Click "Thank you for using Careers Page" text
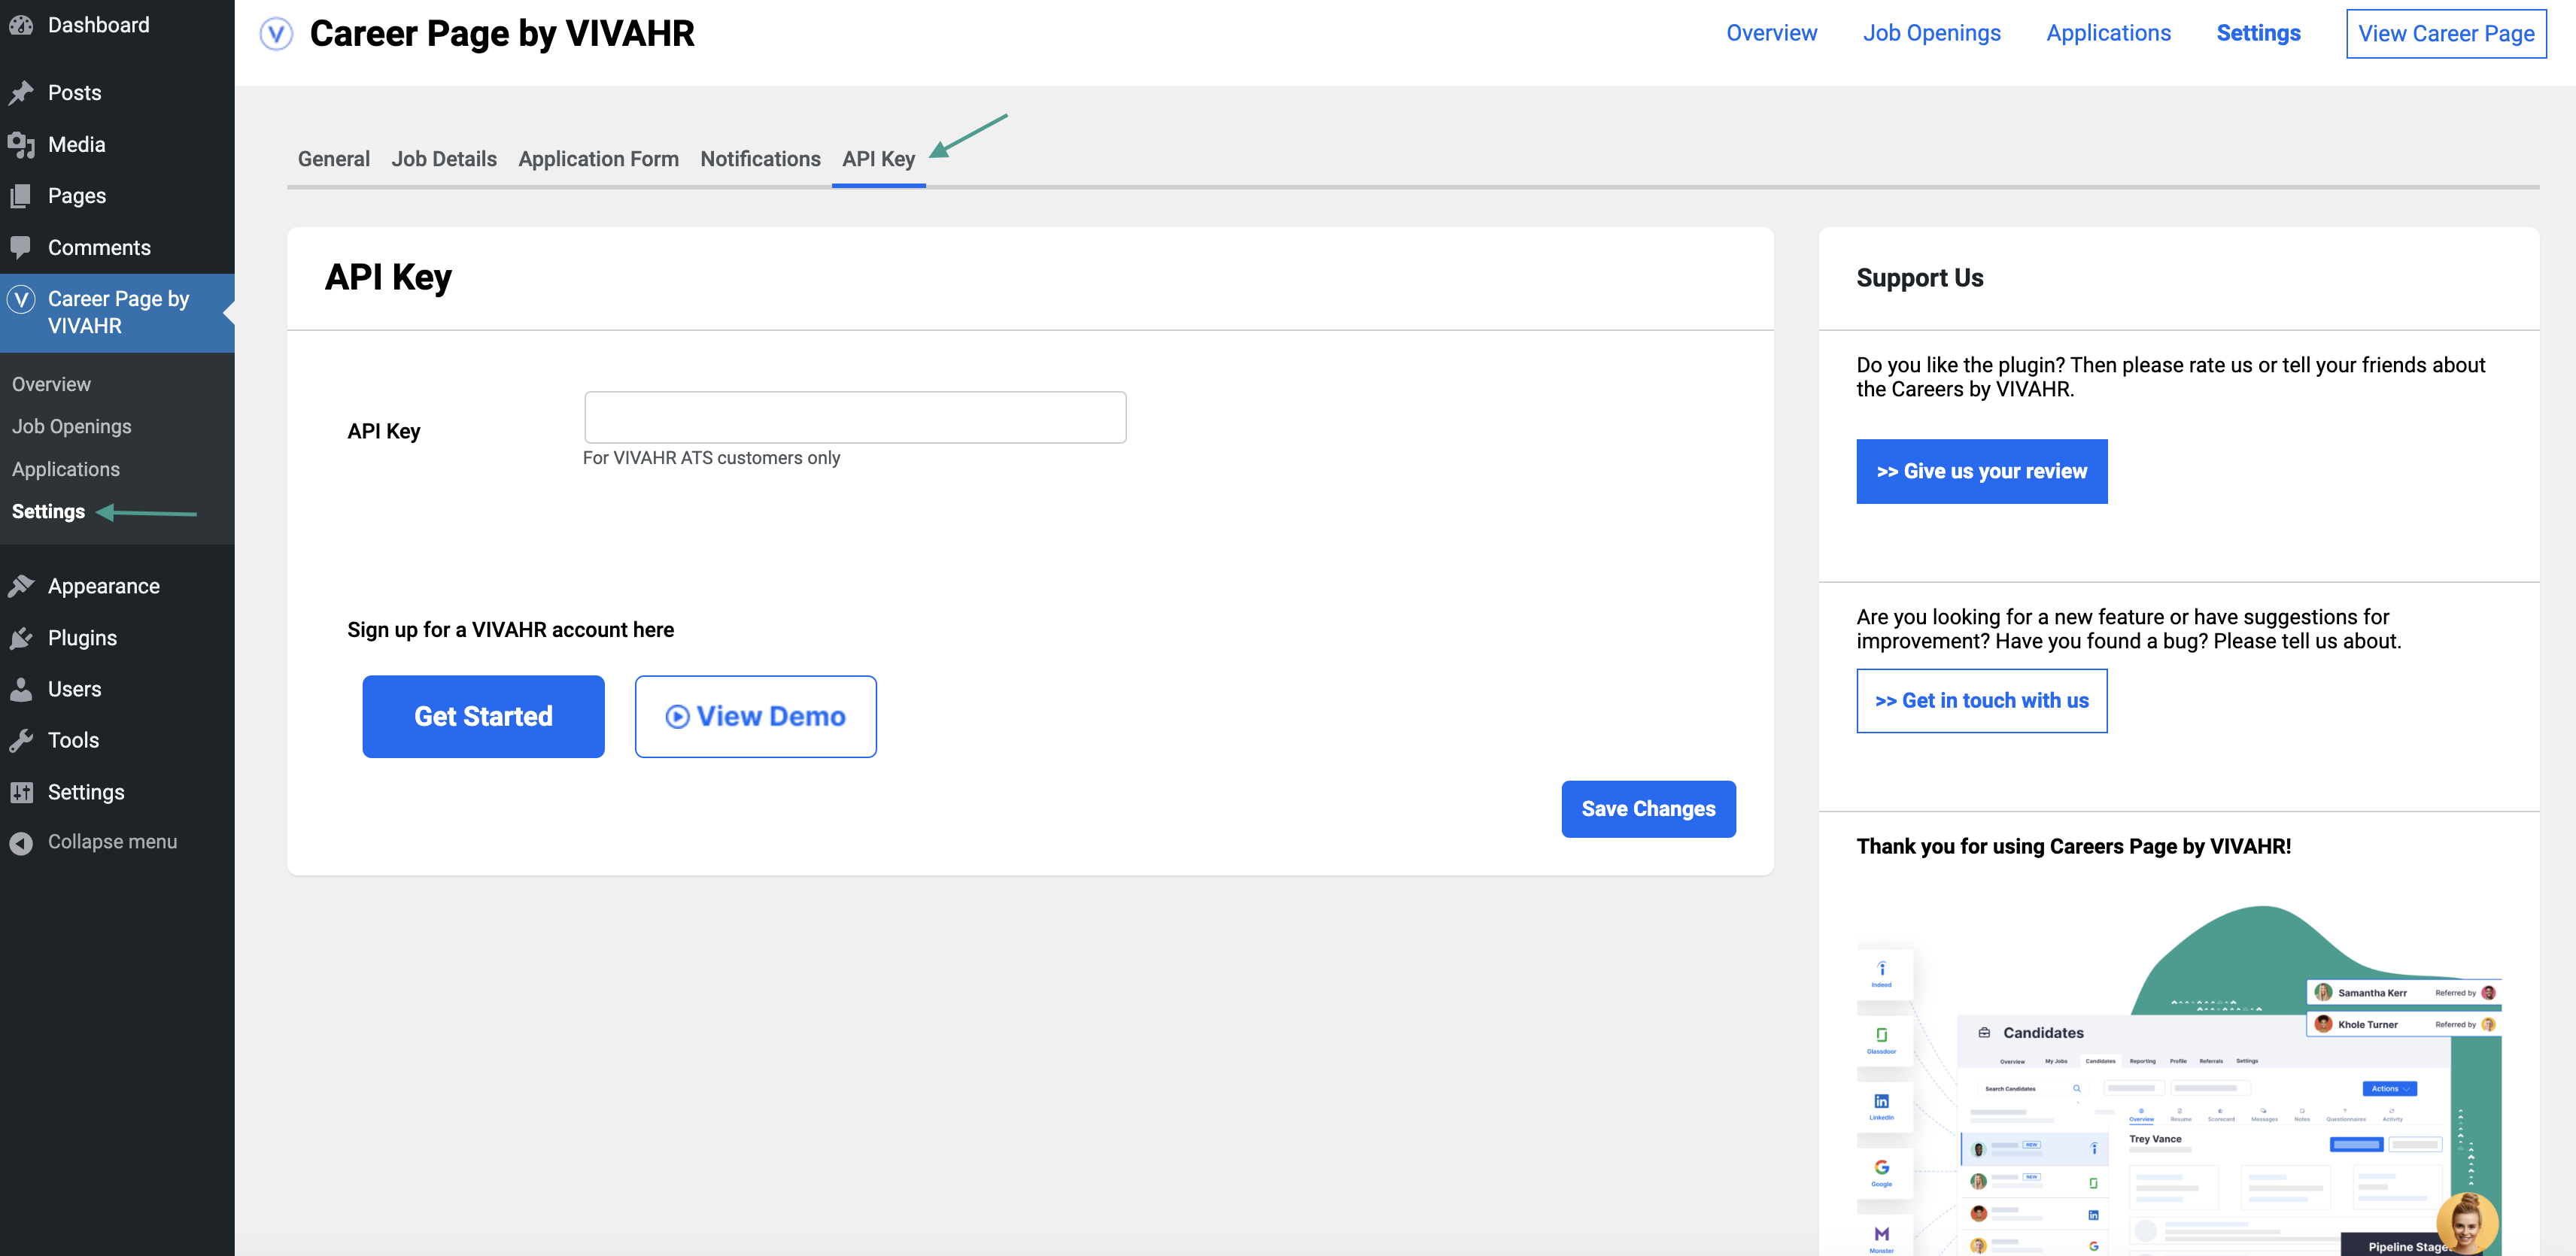2576x1256 pixels. pyautogui.click(x=2073, y=847)
